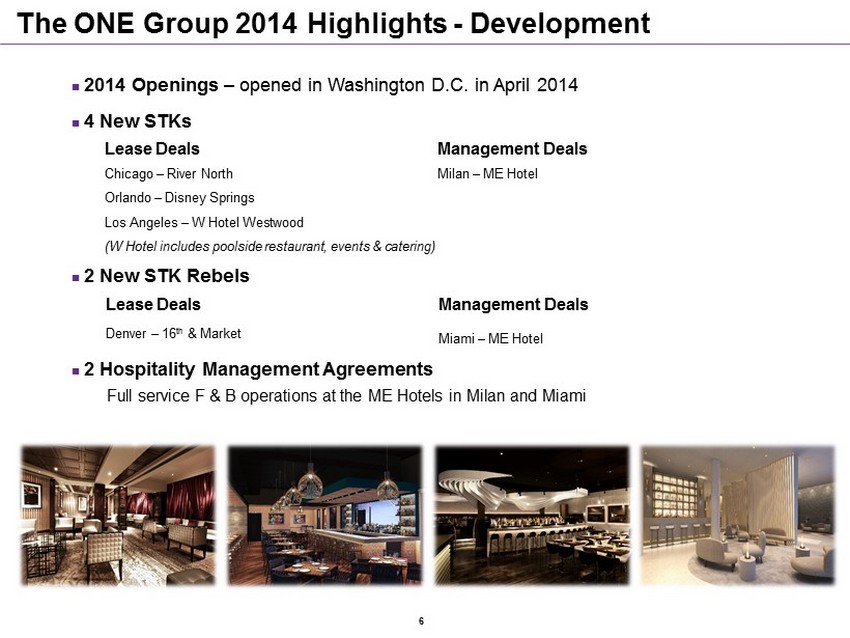Screen dimensions: 850x638
Task: Click "2 Hospitality Management Agreements" heading
Action: (x=259, y=369)
